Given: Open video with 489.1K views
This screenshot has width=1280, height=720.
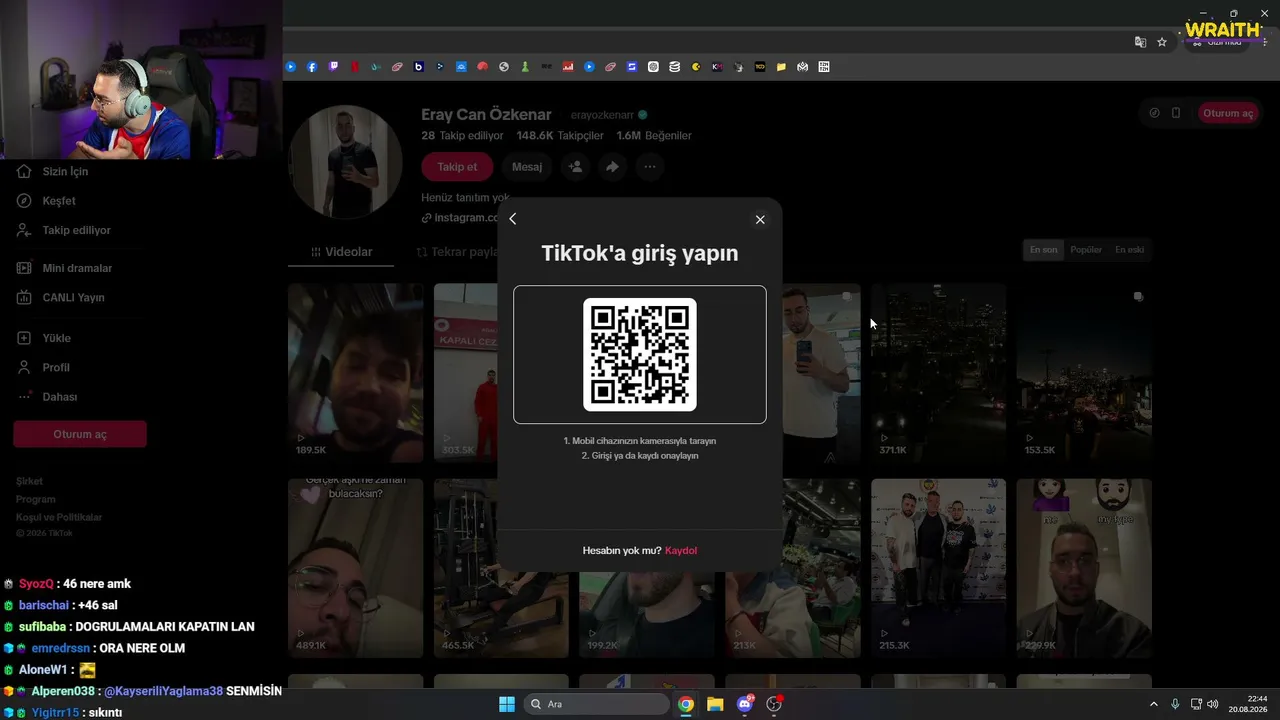Looking at the screenshot, I should click(356, 567).
